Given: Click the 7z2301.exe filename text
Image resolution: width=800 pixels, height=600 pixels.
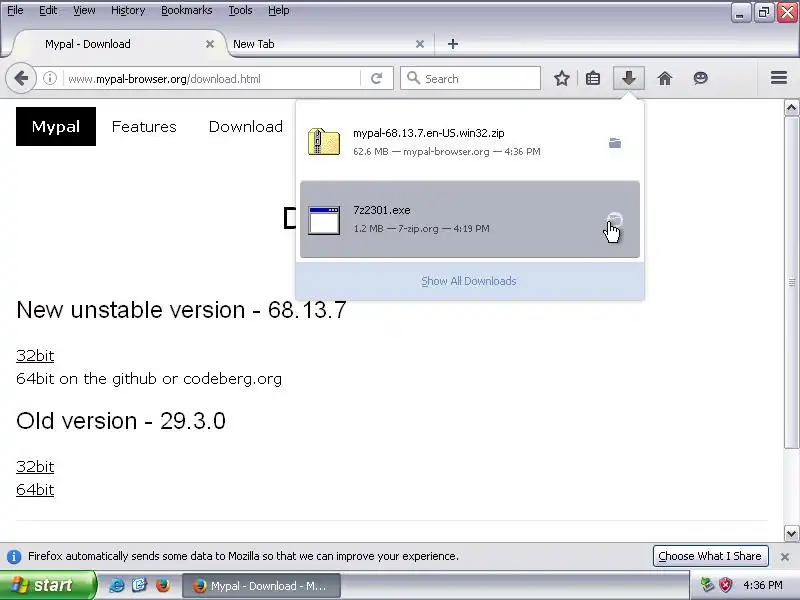Looking at the screenshot, I should (382, 210).
